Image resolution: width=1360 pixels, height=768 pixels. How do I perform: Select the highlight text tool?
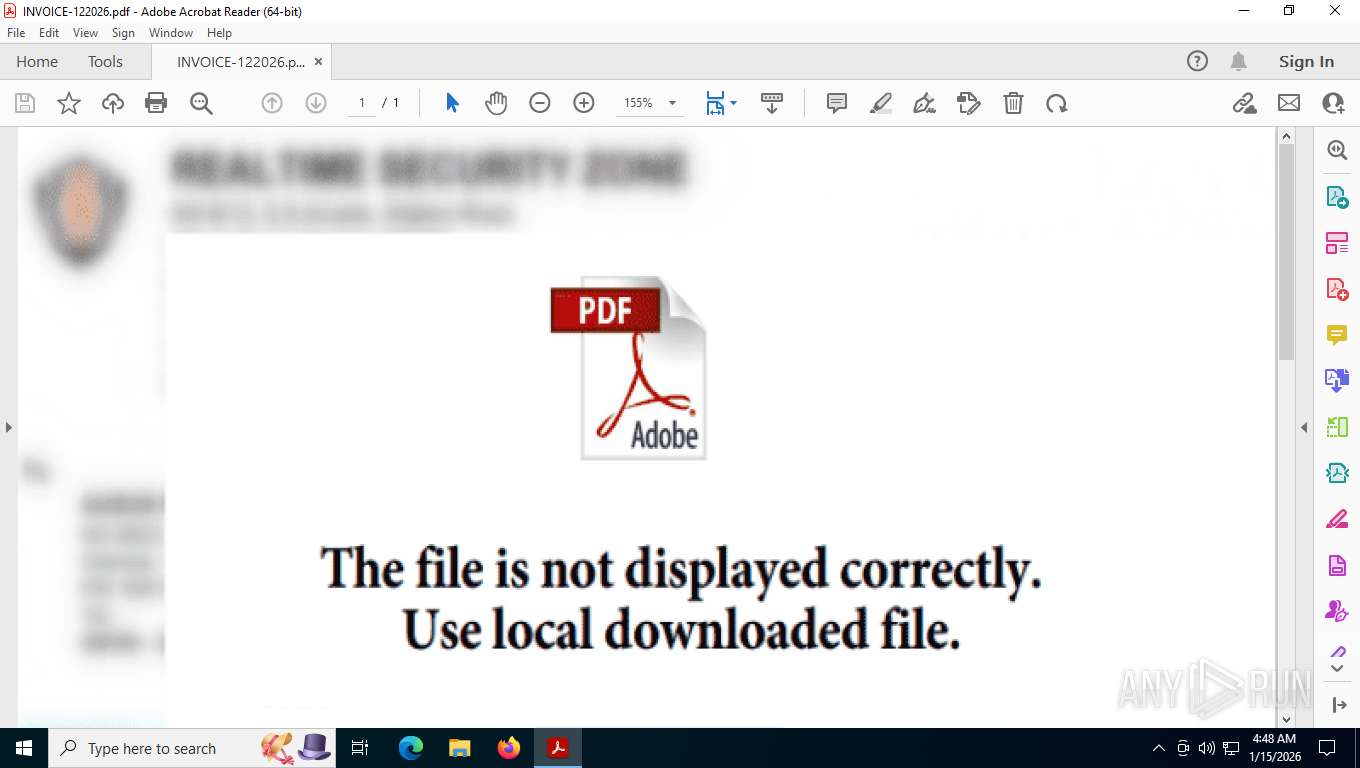click(x=881, y=103)
